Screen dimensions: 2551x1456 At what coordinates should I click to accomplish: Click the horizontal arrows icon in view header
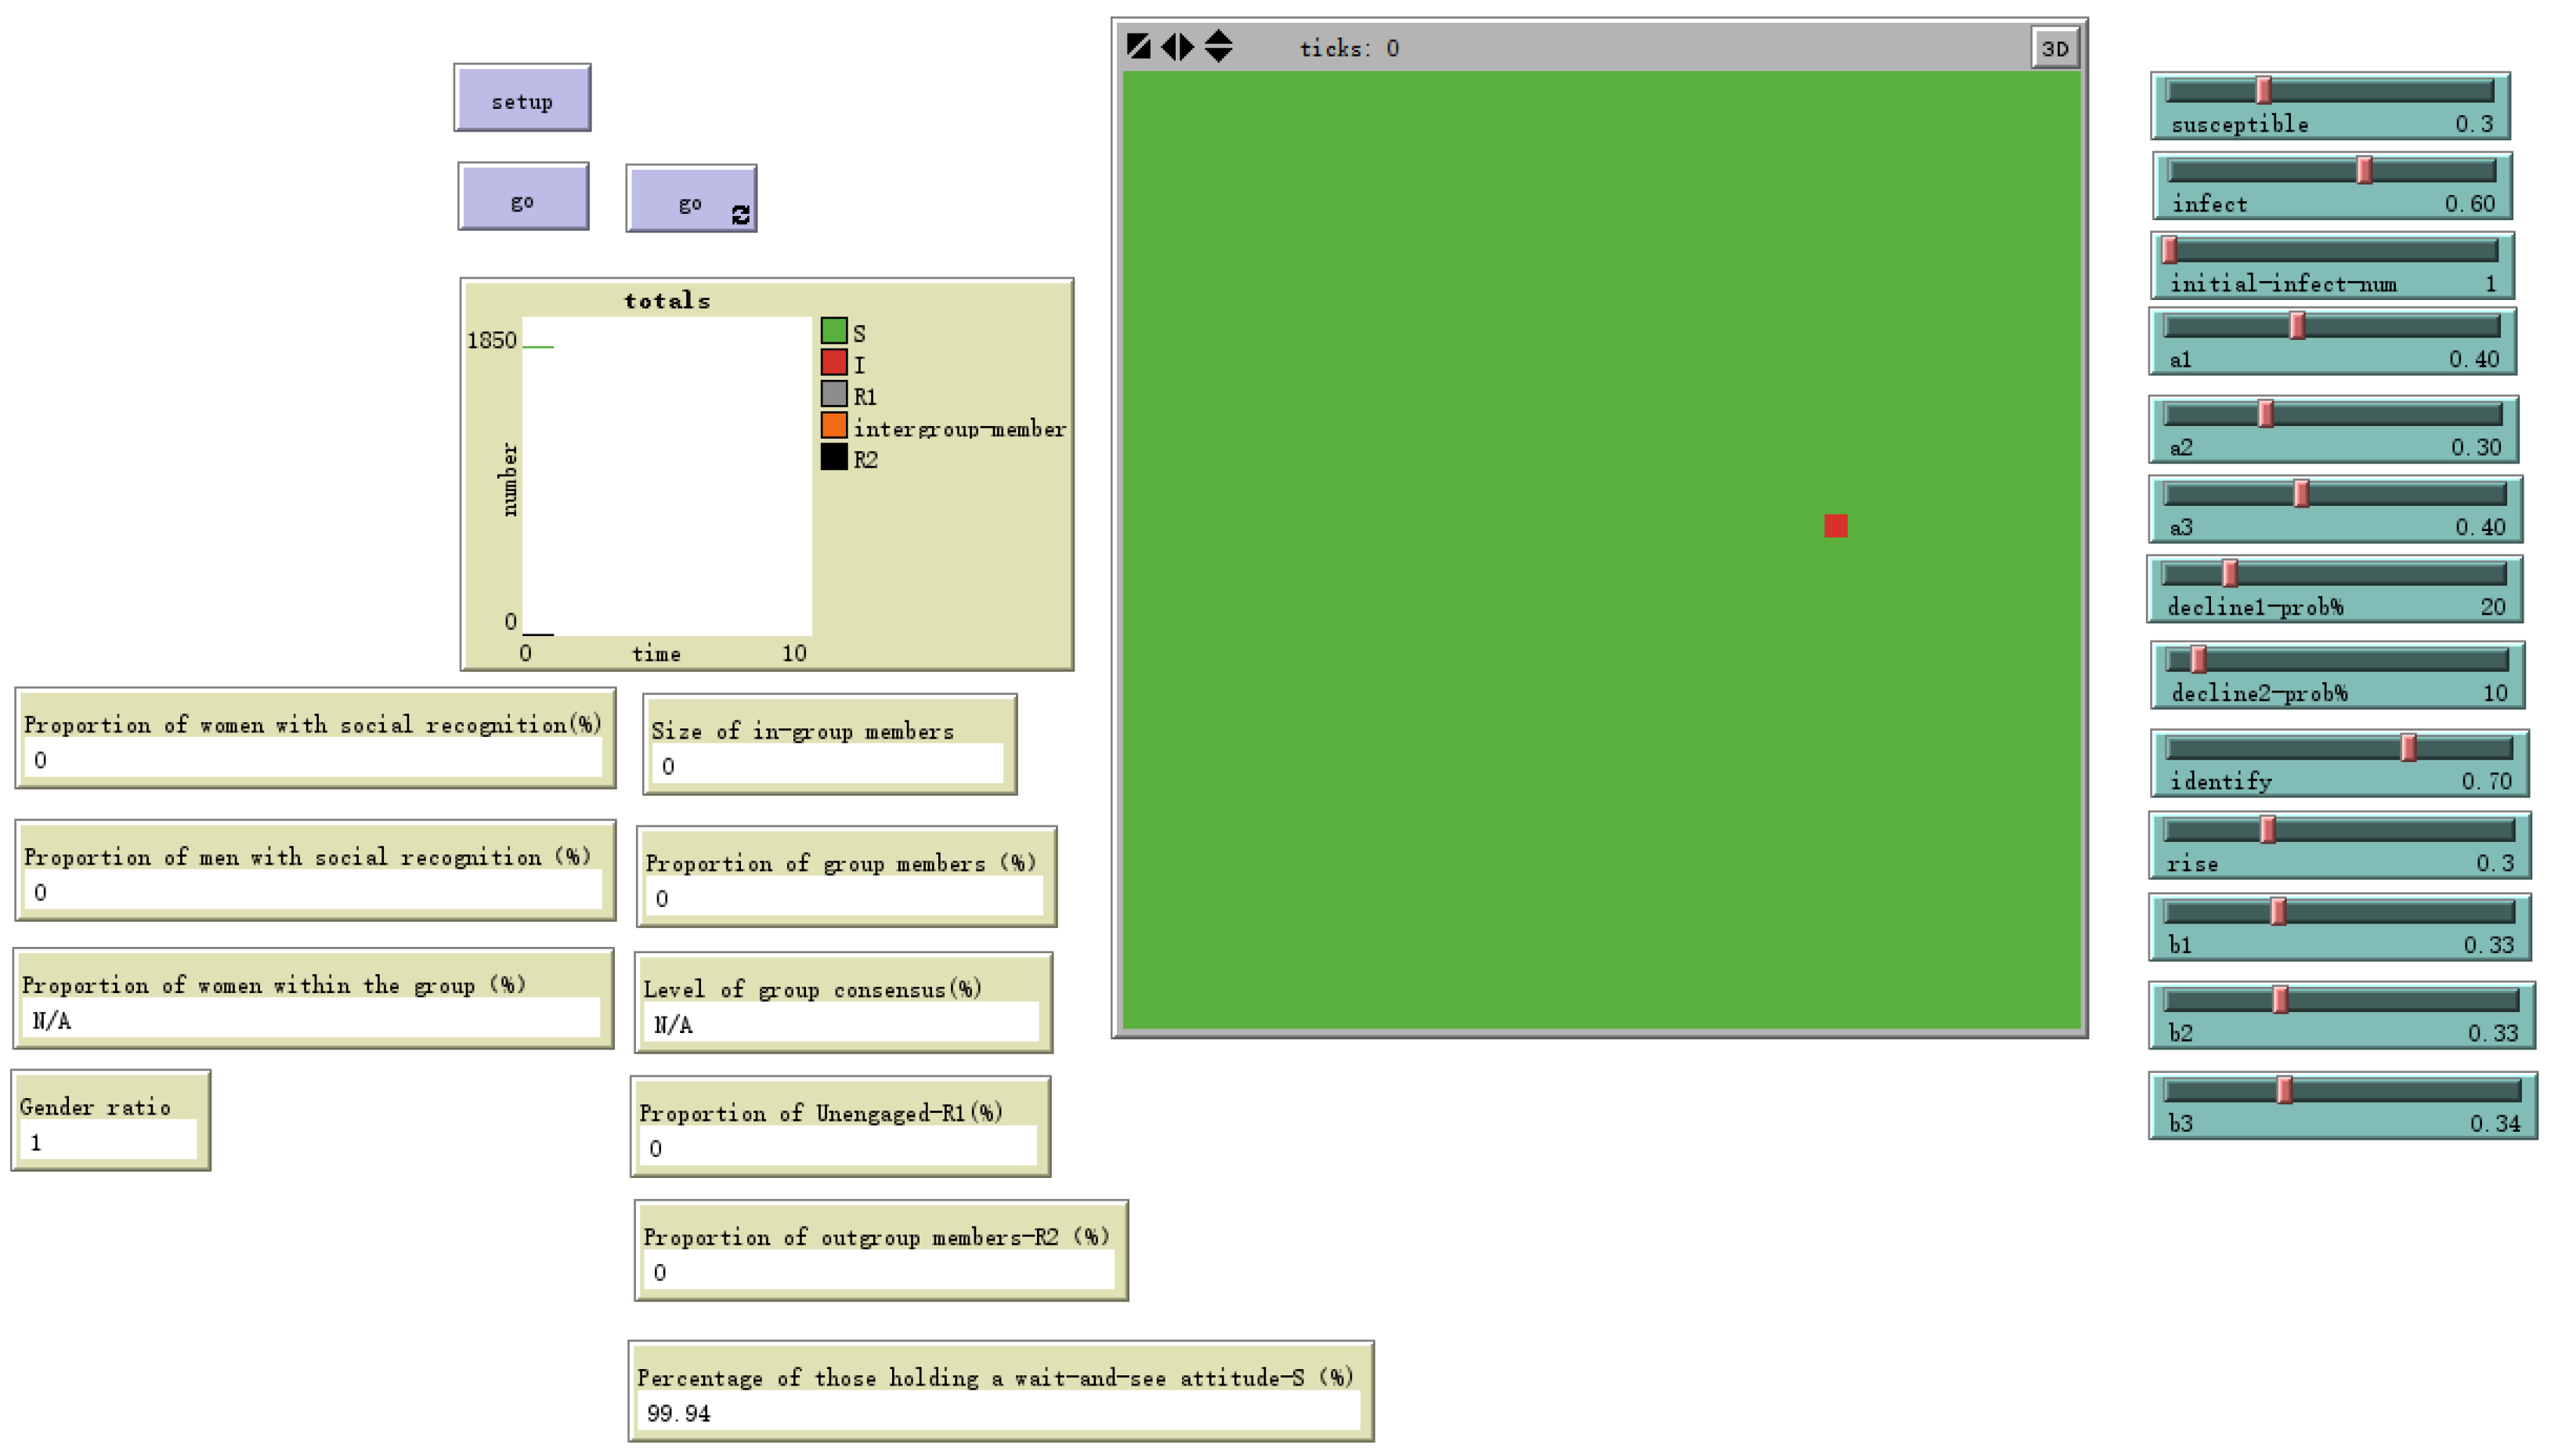click(x=1177, y=46)
